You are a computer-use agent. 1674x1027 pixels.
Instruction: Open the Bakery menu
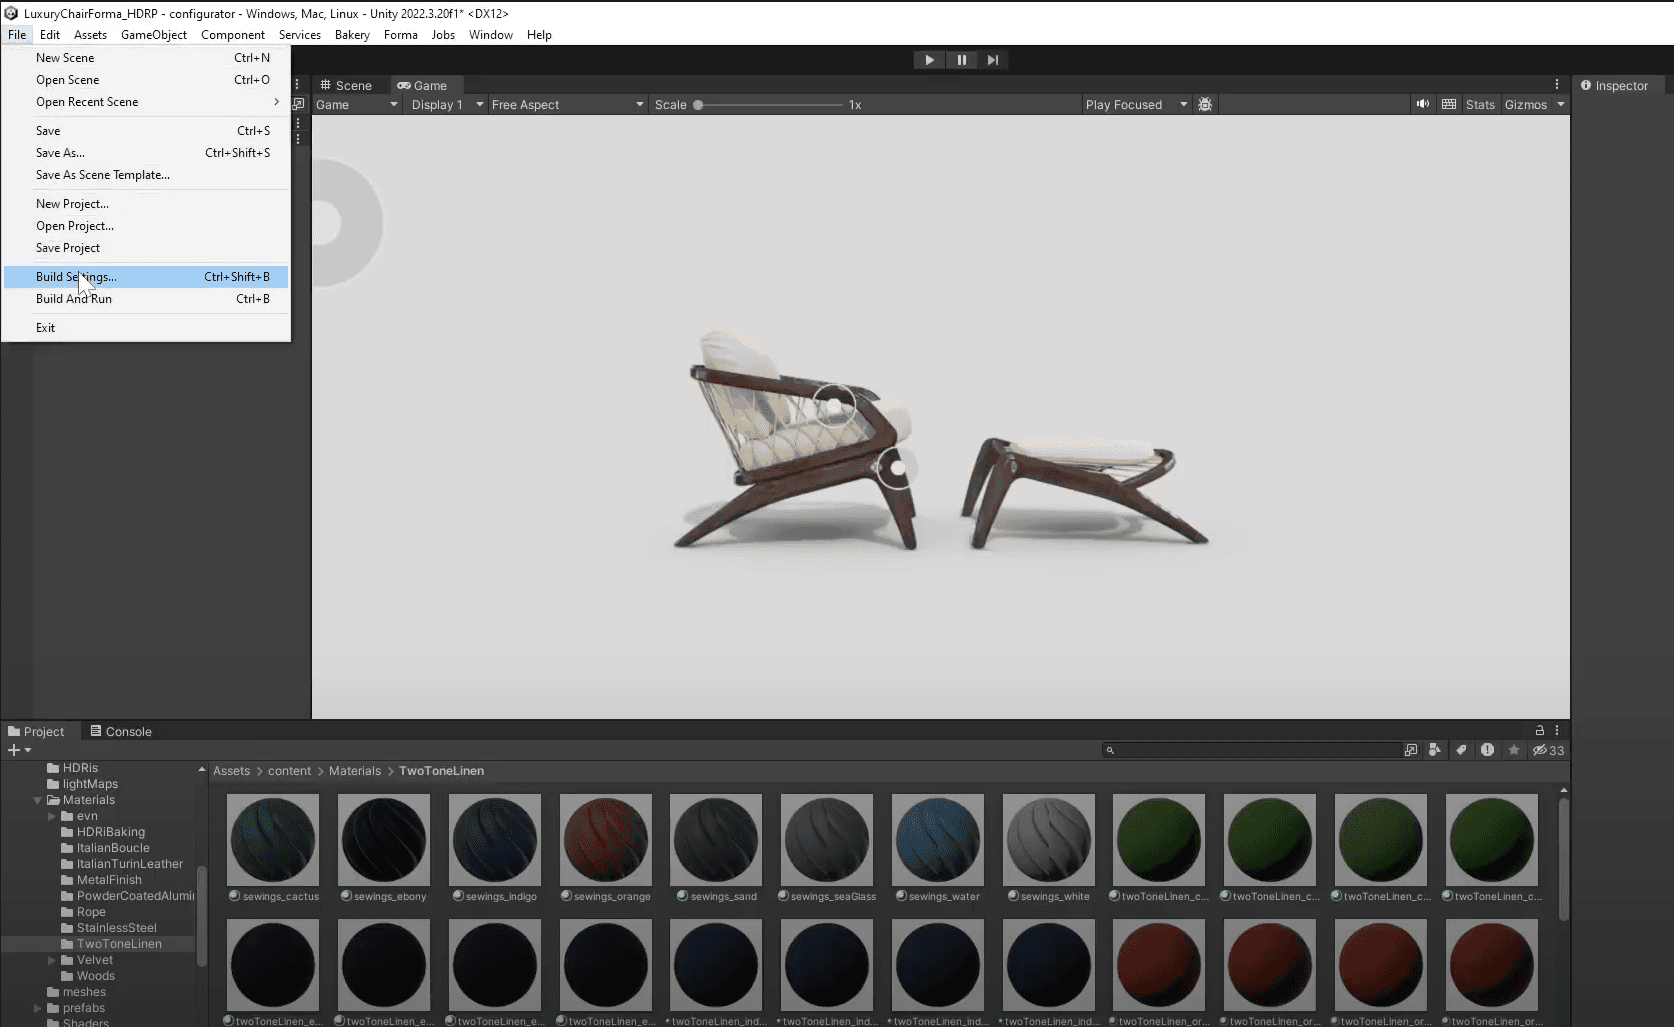(x=352, y=34)
